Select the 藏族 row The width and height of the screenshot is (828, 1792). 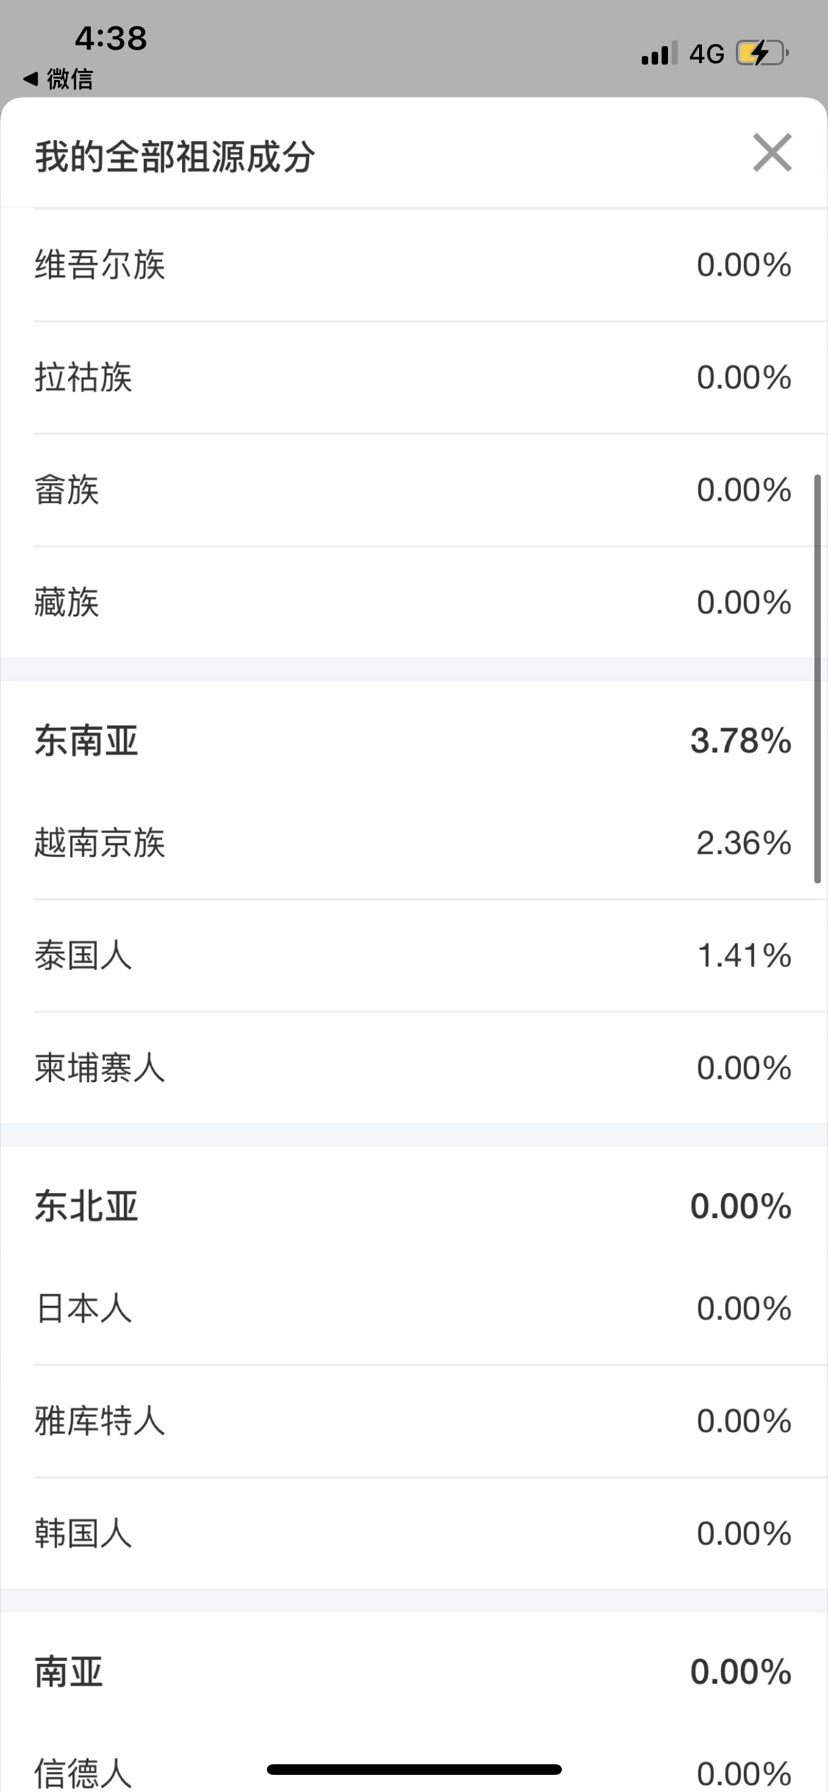click(414, 602)
